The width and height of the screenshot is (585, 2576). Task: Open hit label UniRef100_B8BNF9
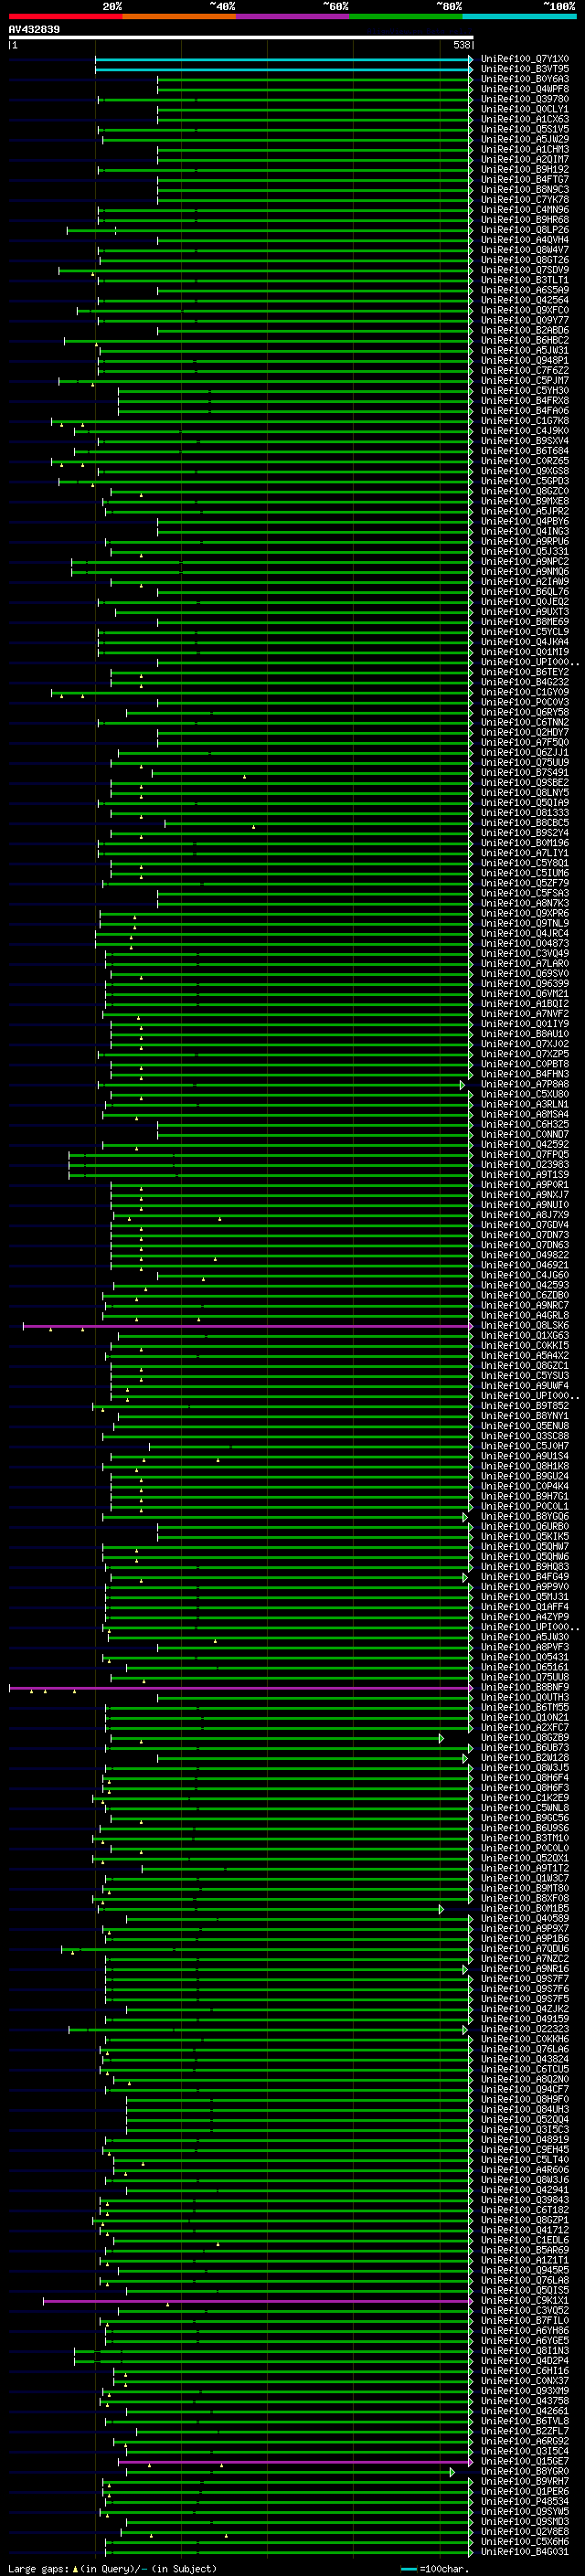tap(525, 1688)
